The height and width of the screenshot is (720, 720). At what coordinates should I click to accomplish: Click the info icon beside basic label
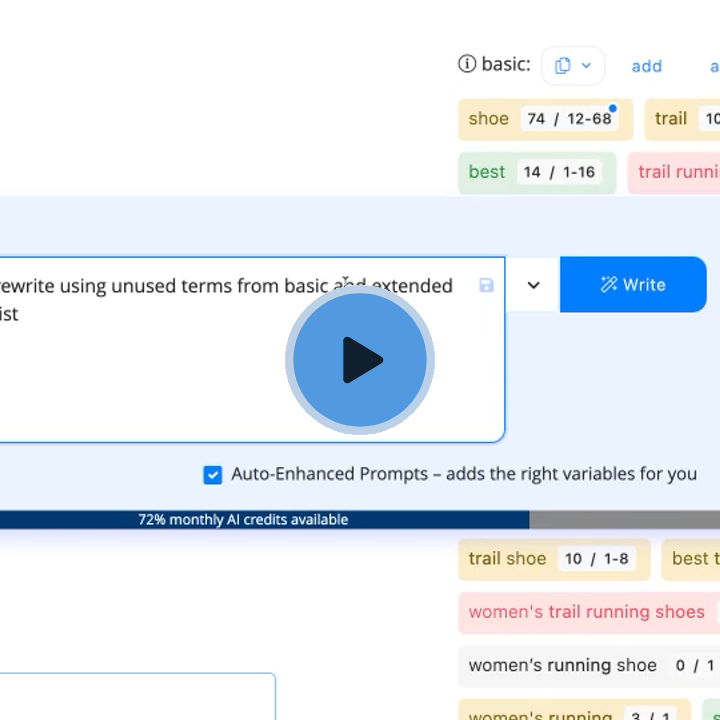point(467,64)
